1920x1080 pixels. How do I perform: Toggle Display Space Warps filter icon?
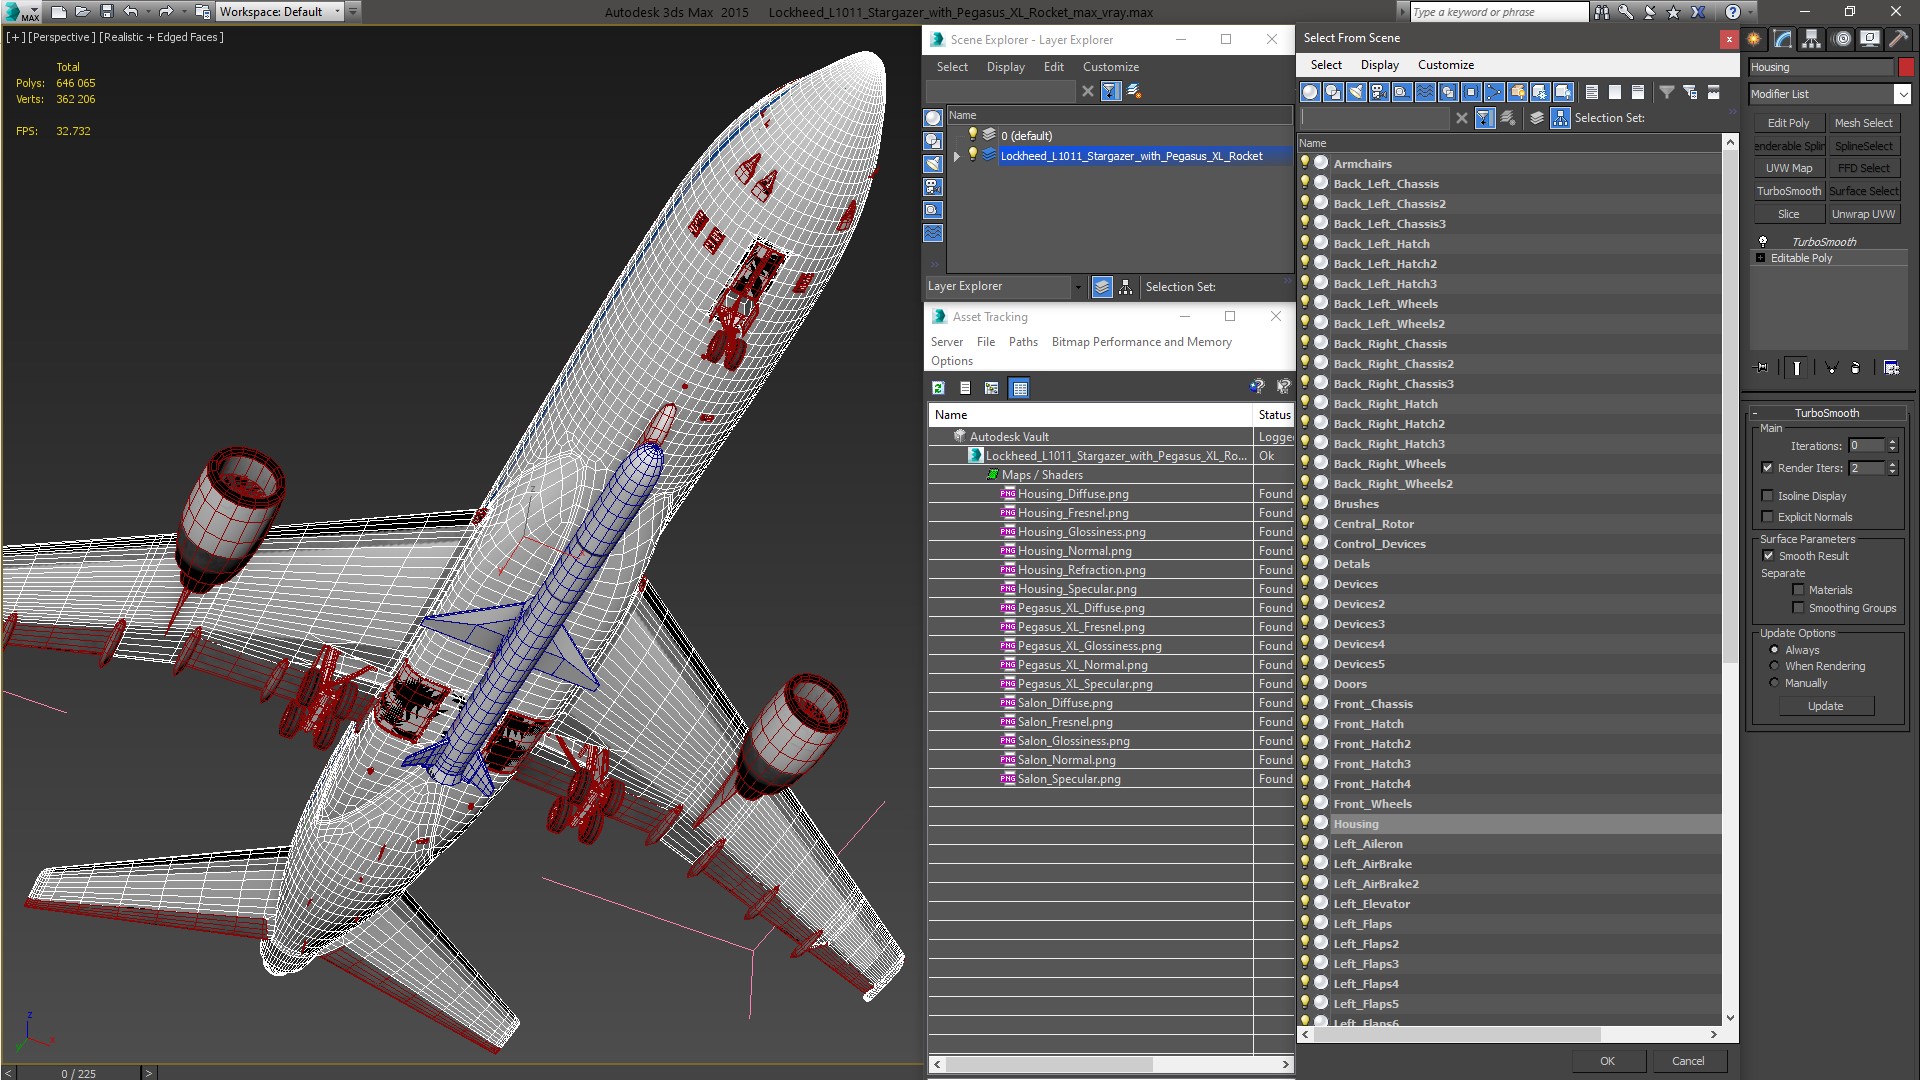point(1425,92)
